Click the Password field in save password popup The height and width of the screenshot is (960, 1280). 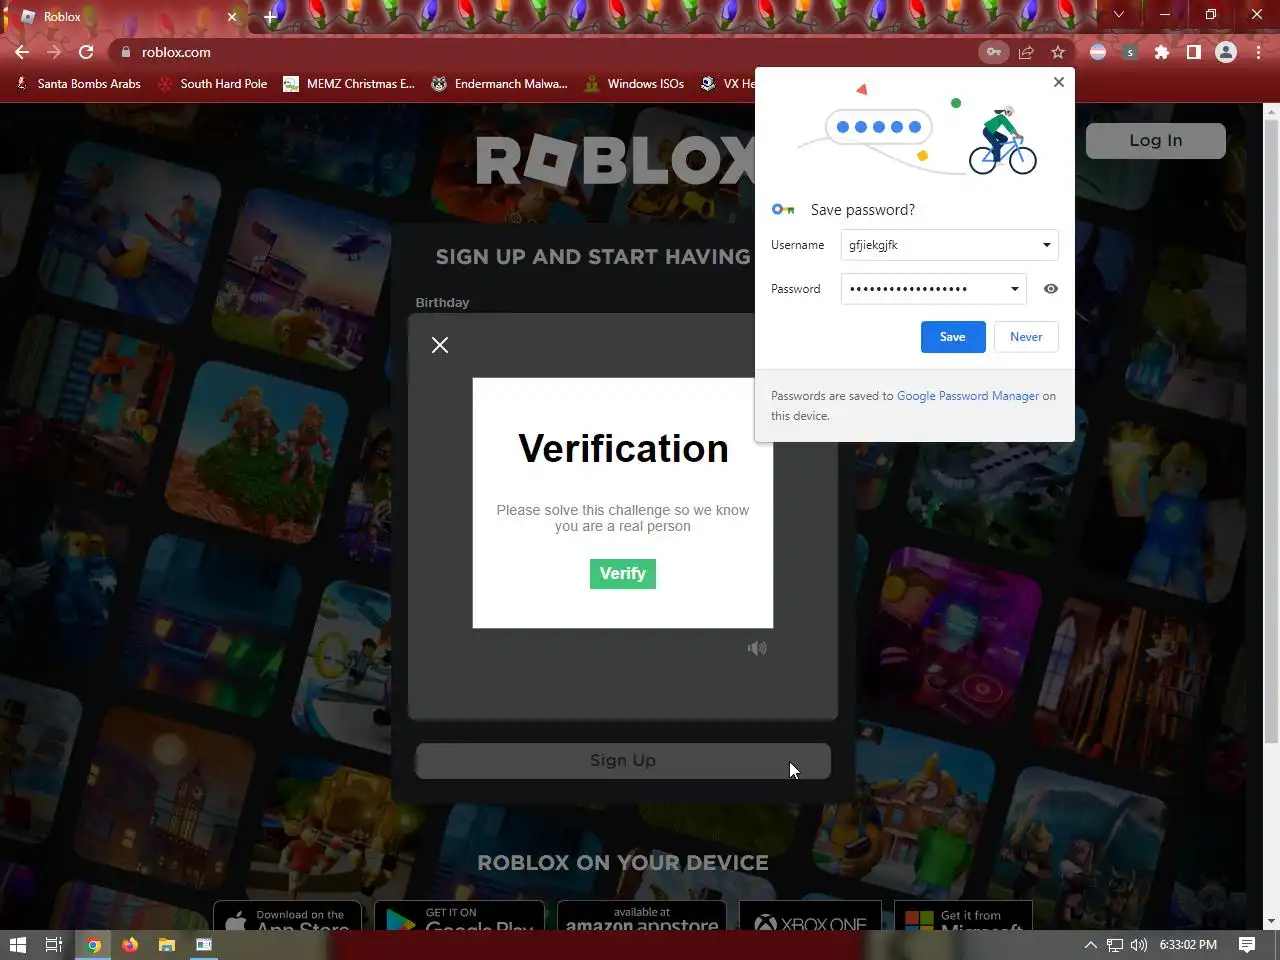[933, 289]
